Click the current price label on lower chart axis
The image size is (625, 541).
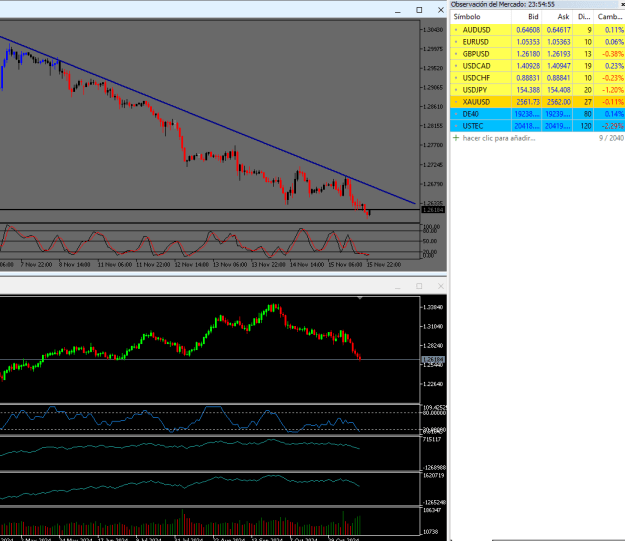click(x=433, y=360)
